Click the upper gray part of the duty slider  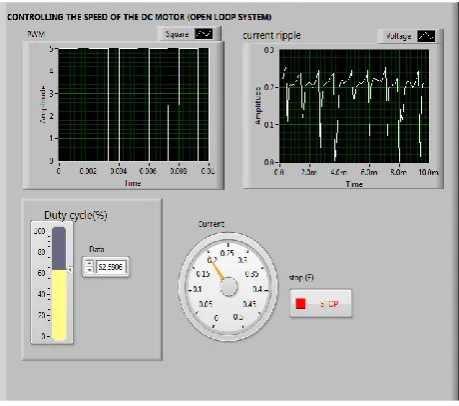[x=59, y=249]
